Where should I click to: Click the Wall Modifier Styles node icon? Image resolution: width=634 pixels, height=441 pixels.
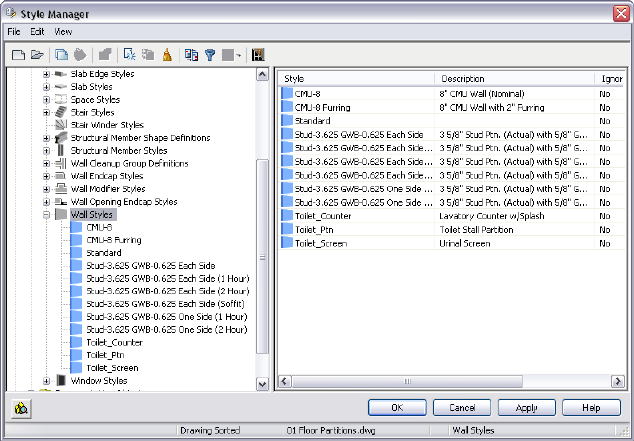(x=61, y=188)
